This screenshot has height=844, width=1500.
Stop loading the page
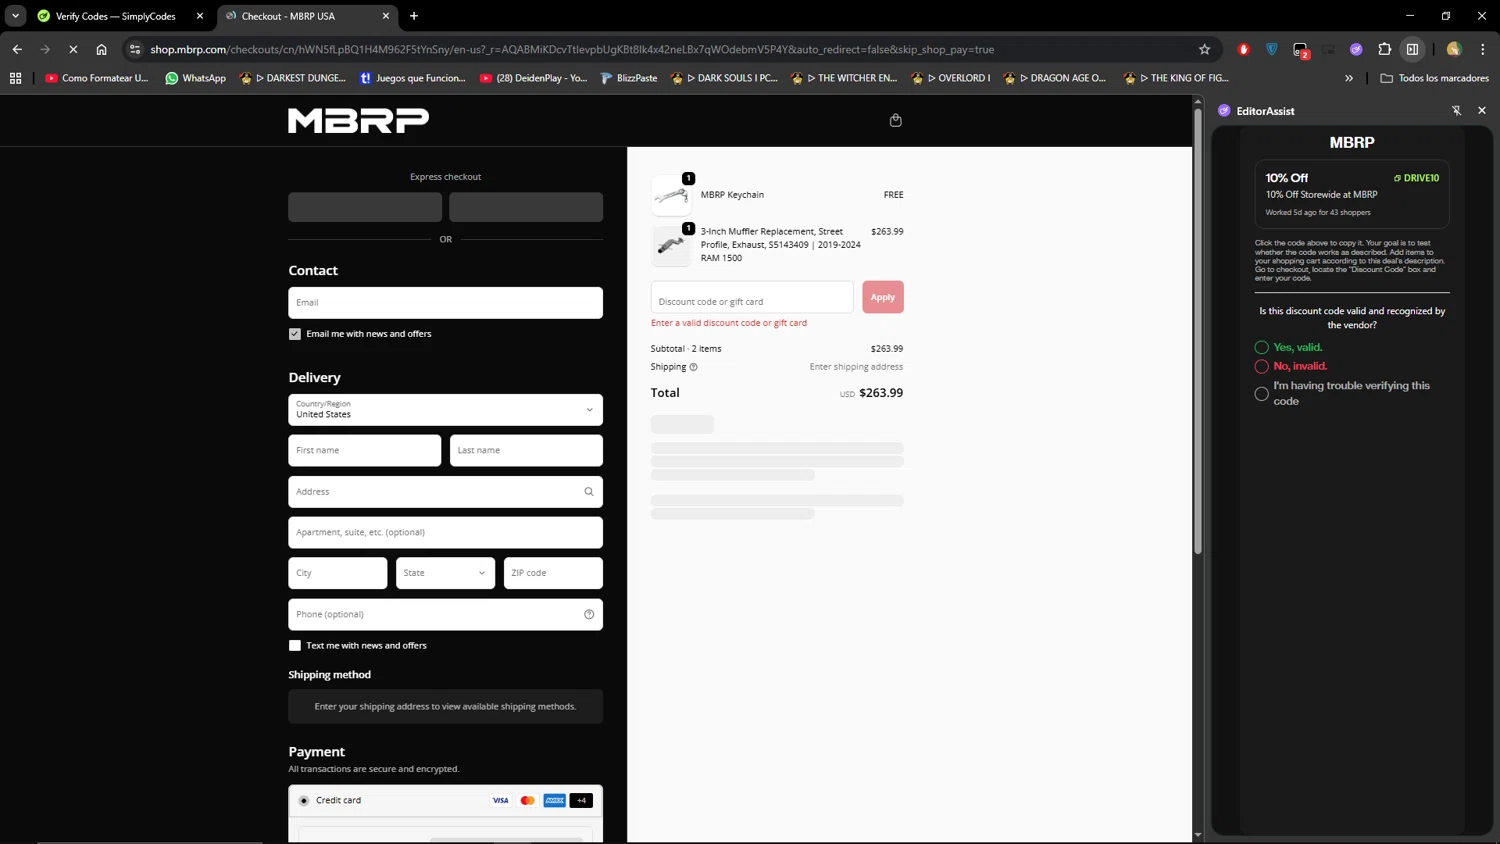point(73,49)
